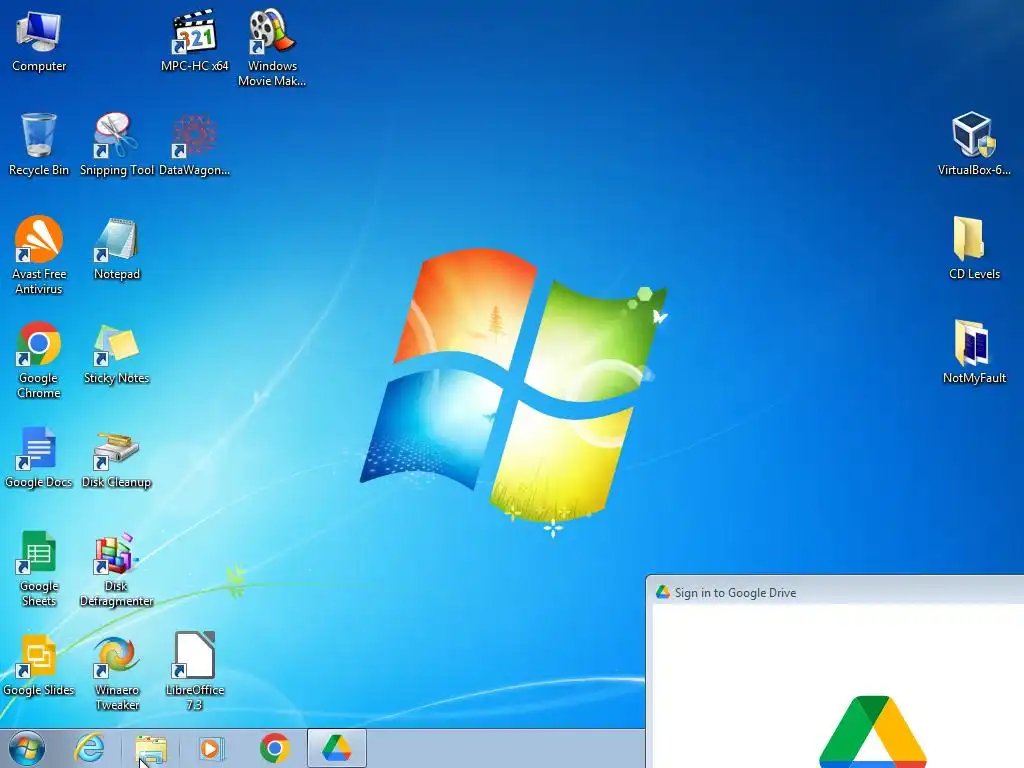This screenshot has width=1024, height=768.
Task: Select the LibreOffice 7.3 shortcut
Action: coord(195,672)
